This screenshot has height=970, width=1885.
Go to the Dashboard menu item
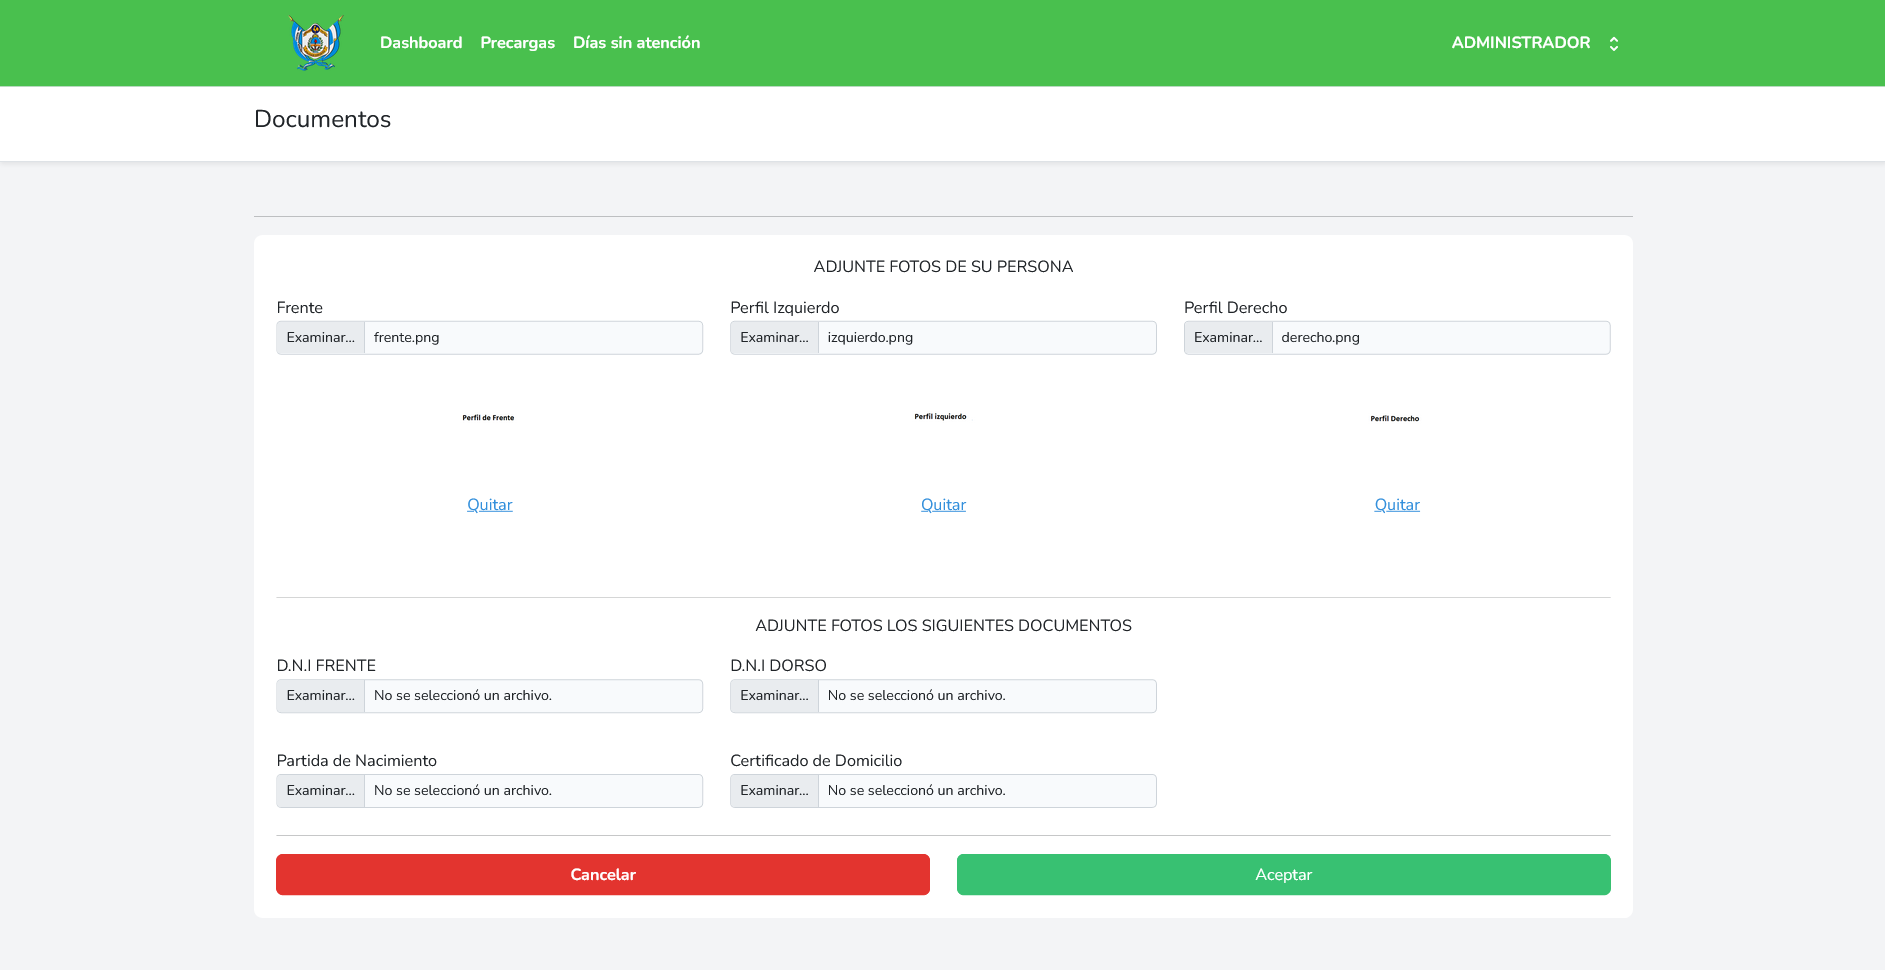[x=420, y=43]
